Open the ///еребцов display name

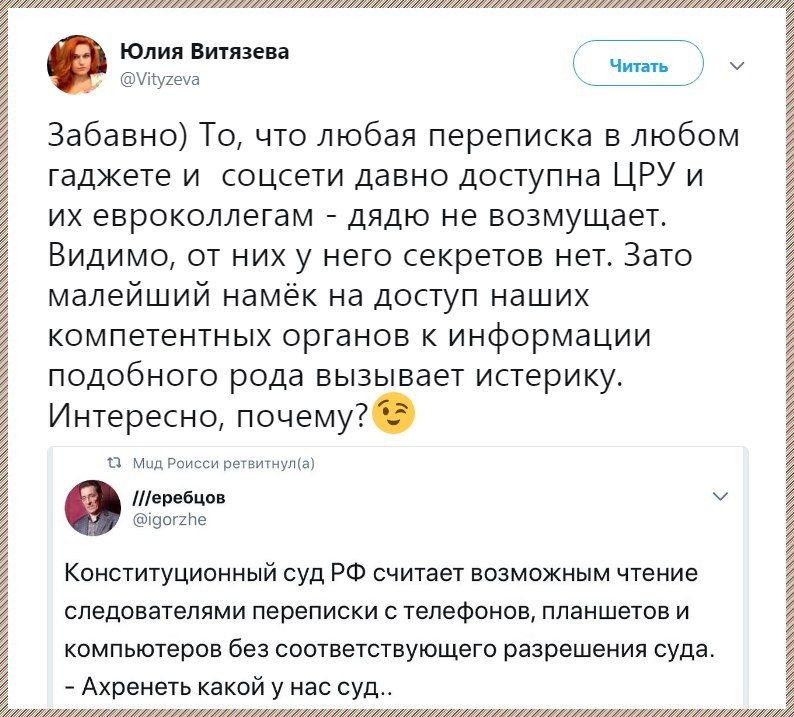click(x=179, y=496)
